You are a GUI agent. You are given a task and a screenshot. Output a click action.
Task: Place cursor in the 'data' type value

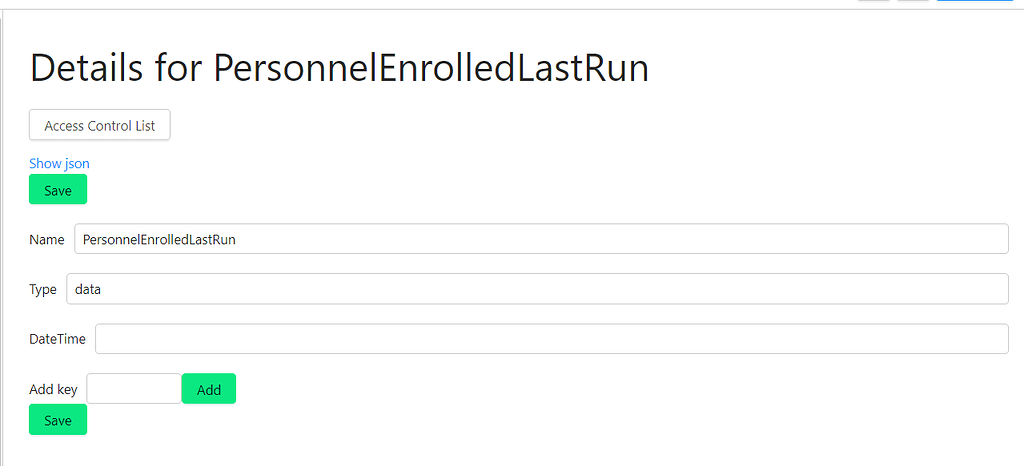88,289
